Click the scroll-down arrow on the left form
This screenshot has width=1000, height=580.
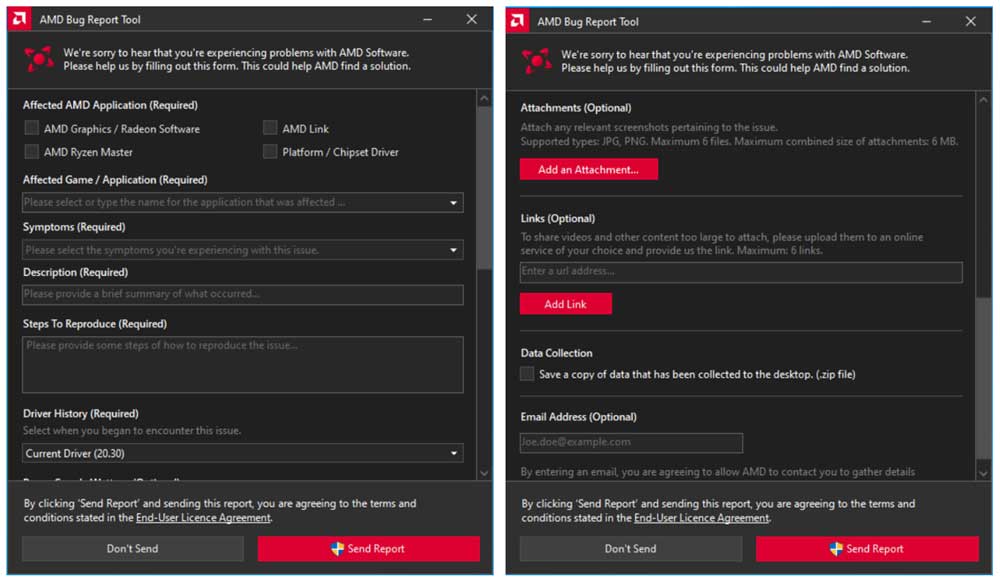485,473
